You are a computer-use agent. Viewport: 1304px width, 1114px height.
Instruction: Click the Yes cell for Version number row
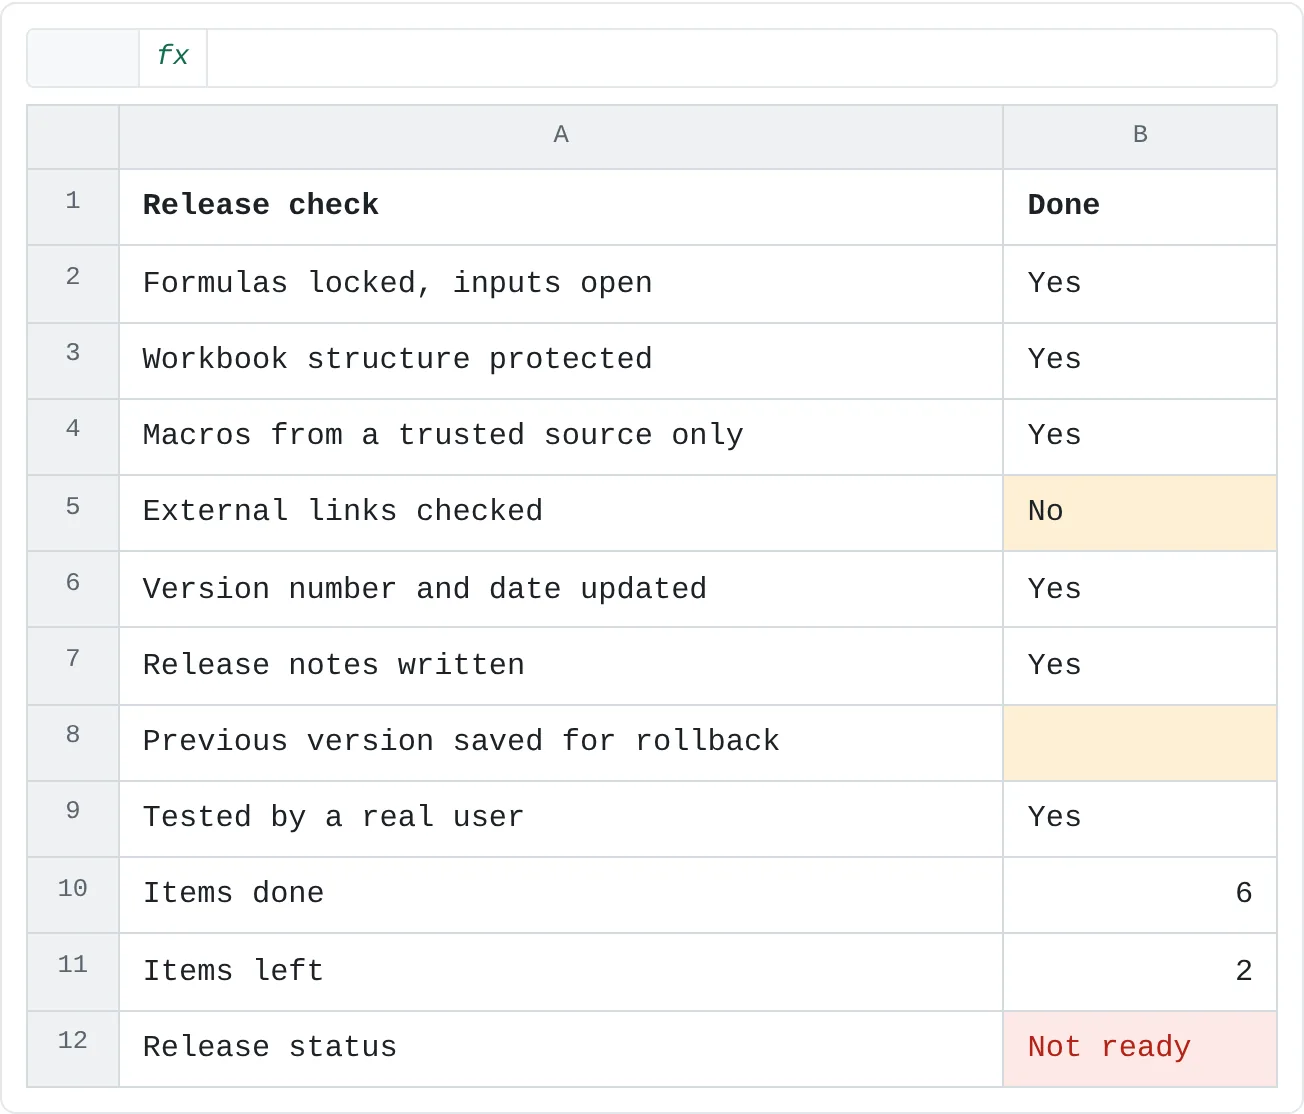coord(1140,589)
